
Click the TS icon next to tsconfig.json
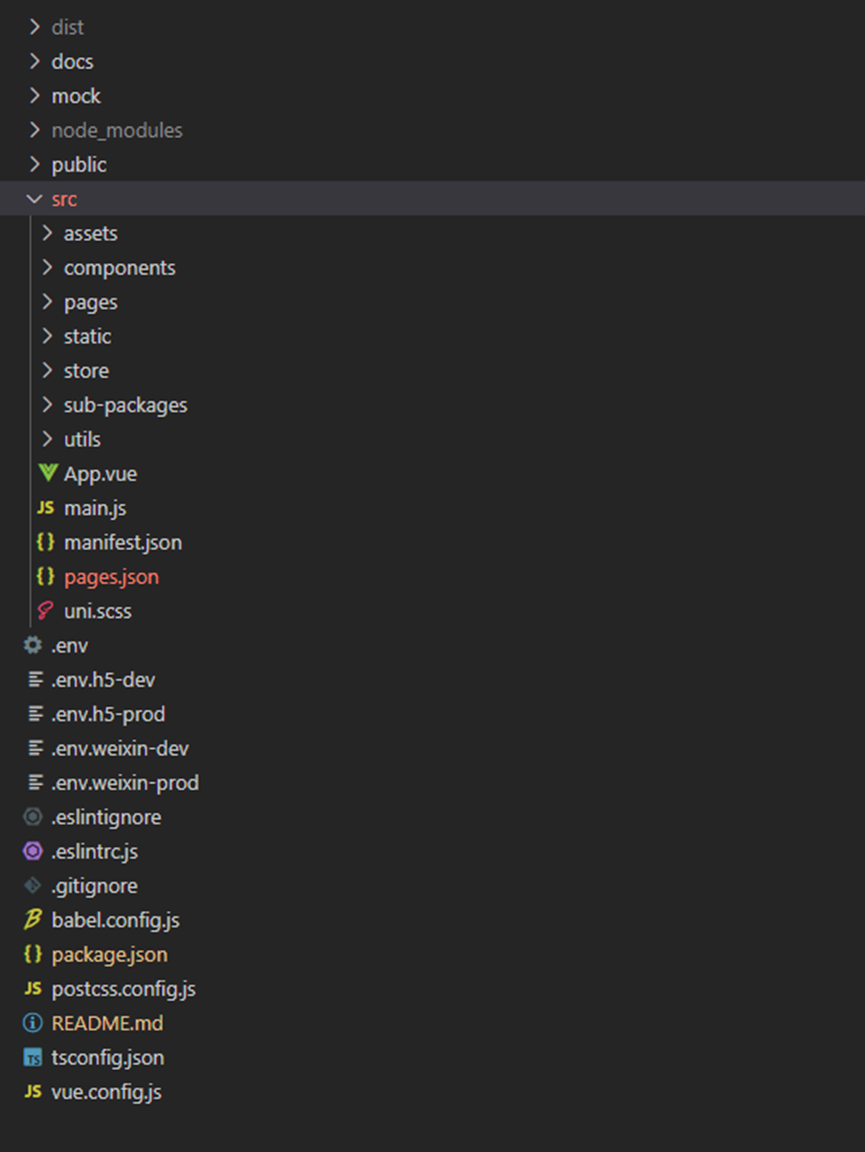point(33,1058)
